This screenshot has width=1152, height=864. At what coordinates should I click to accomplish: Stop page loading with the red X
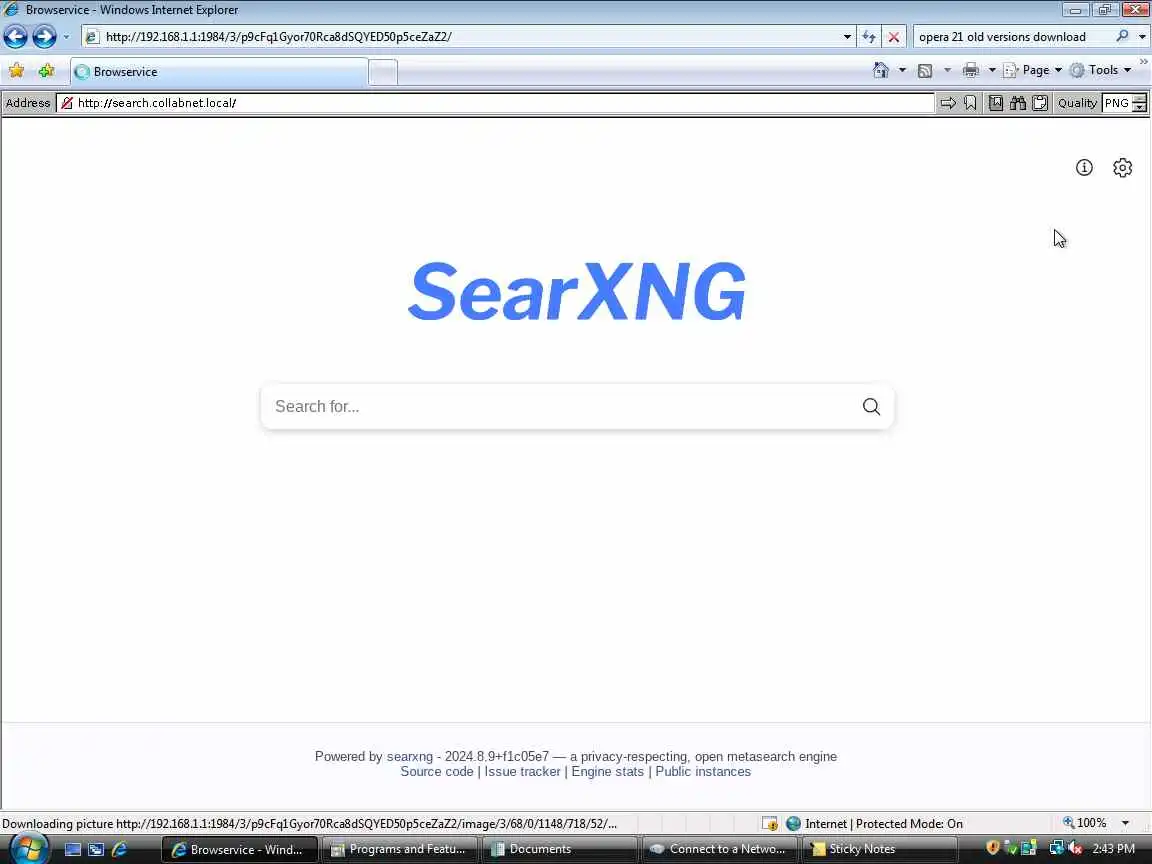[x=893, y=37]
